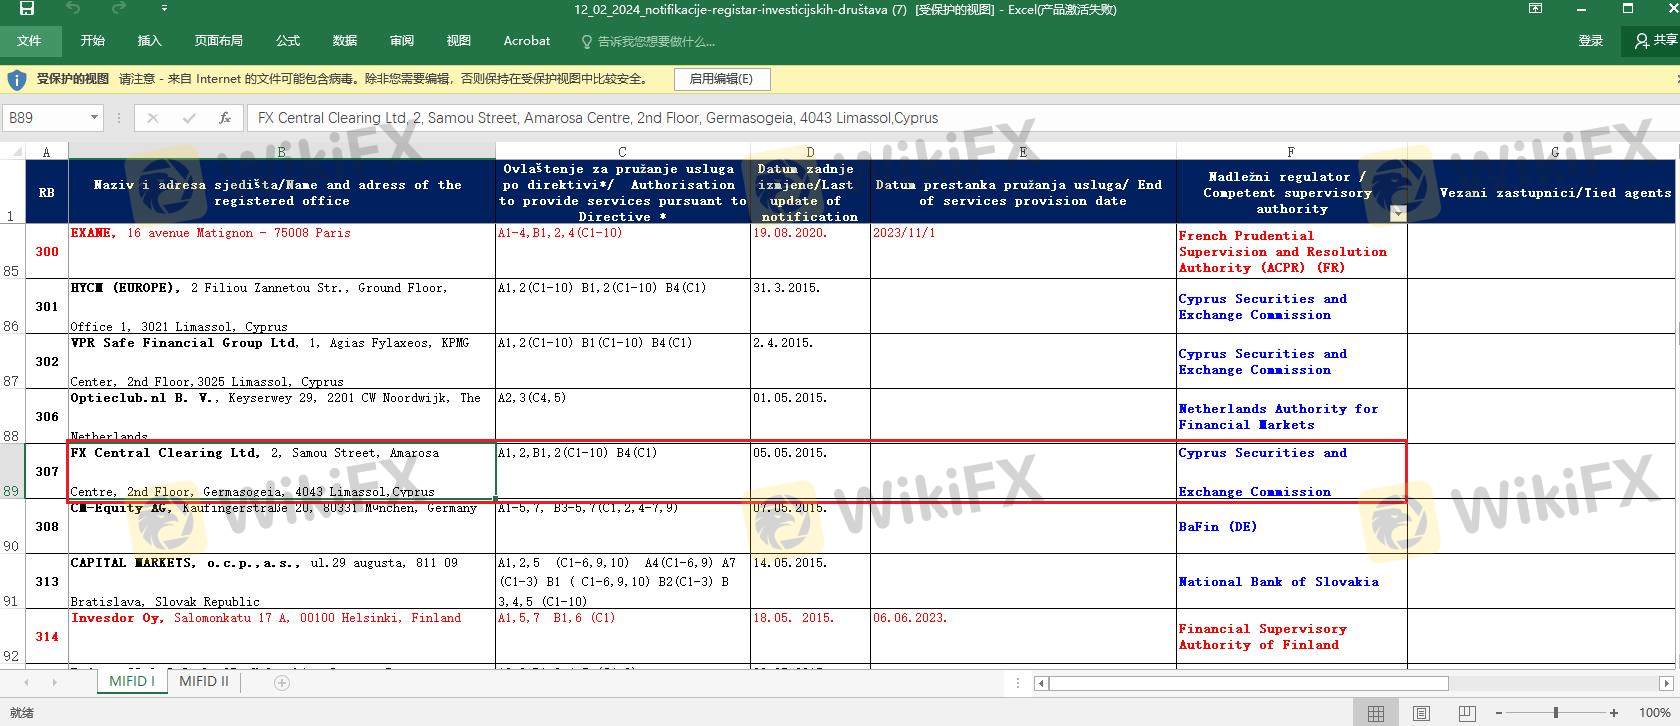Click the Cancel X icon in formula bar

pyautogui.click(x=152, y=118)
